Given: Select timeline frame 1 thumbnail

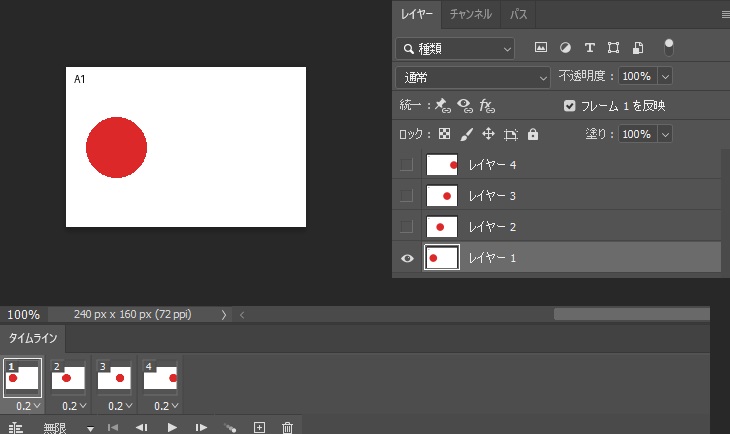Looking at the screenshot, I should tap(22, 378).
